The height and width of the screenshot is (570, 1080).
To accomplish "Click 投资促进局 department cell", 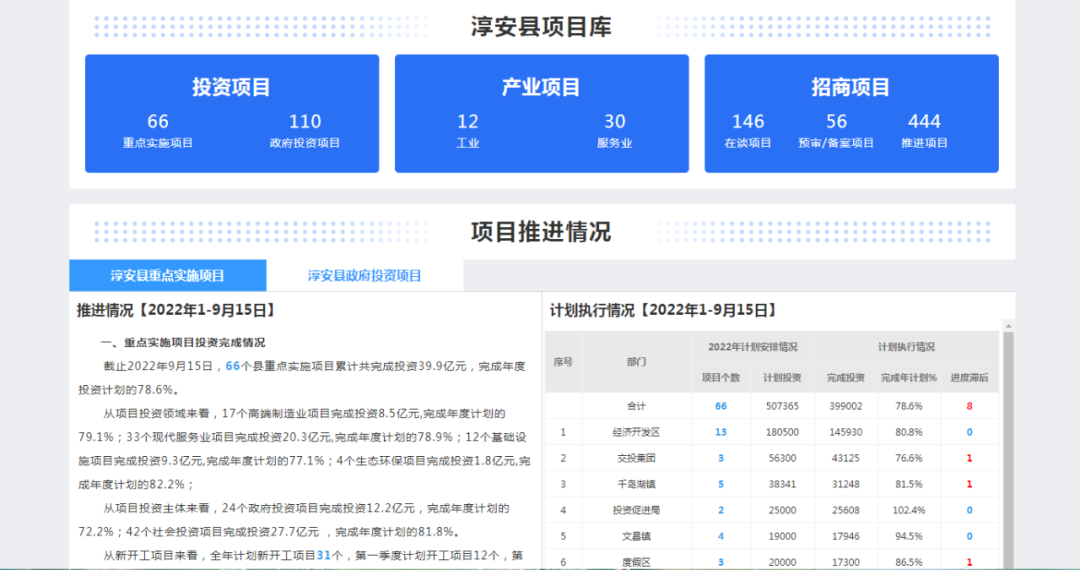I will point(636,510).
